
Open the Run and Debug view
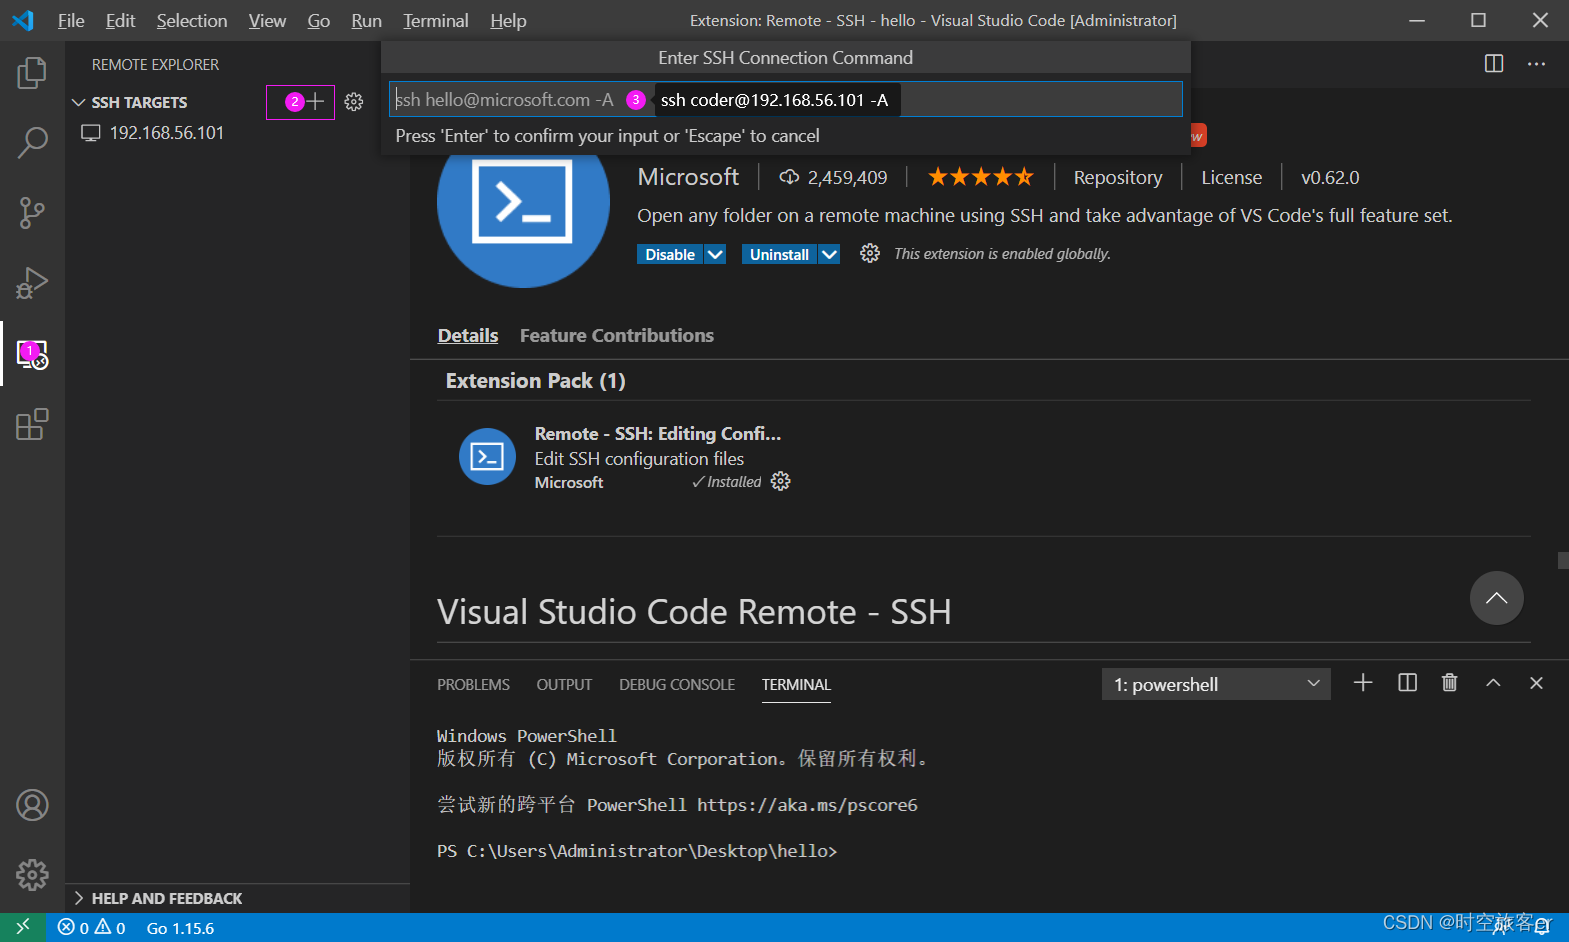click(x=32, y=283)
